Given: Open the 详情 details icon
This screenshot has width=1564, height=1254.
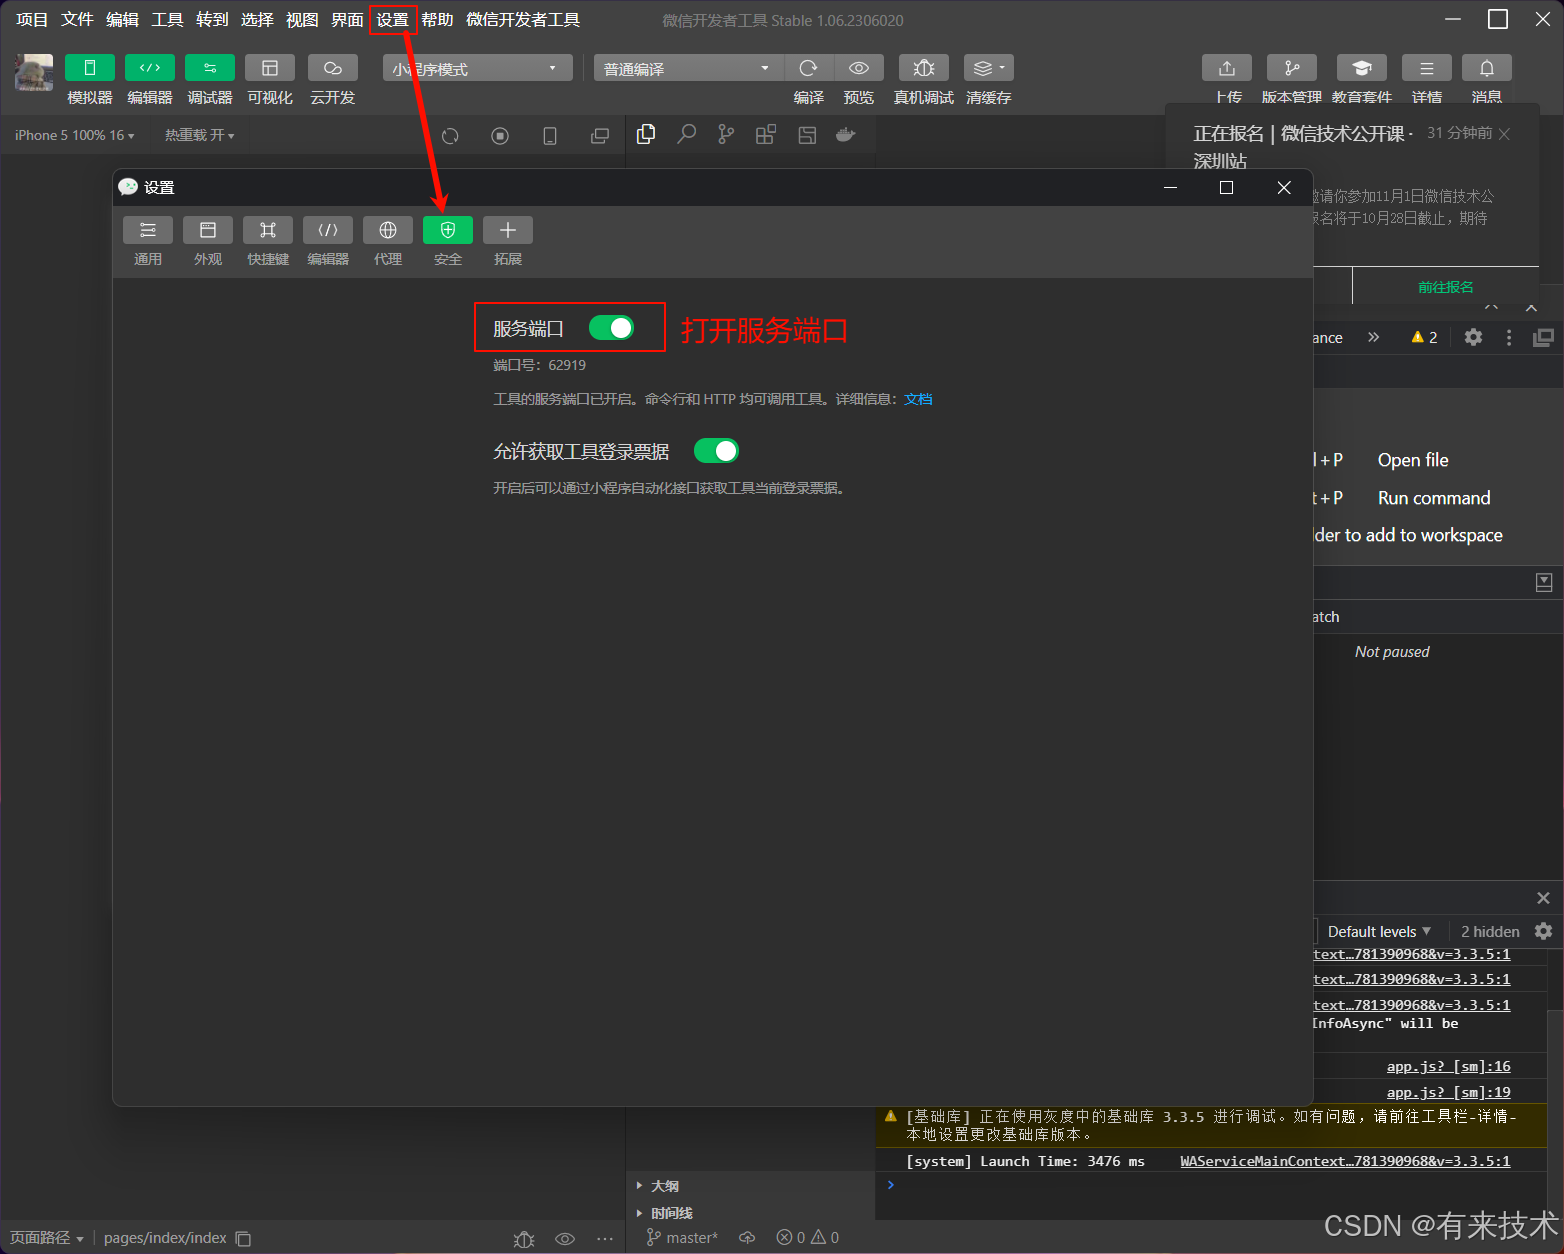Looking at the screenshot, I should click(x=1427, y=68).
